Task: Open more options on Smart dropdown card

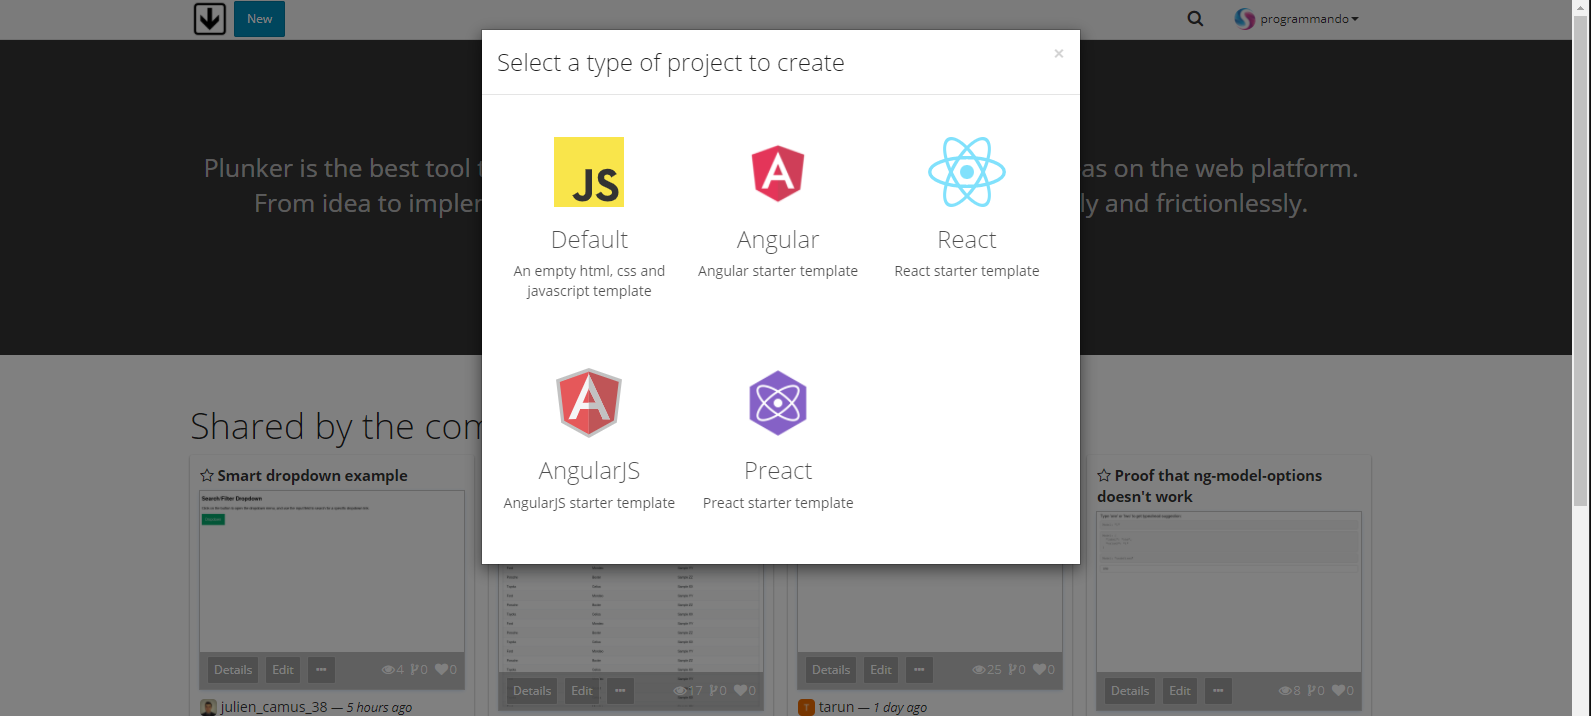Action: click(x=321, y=670)
